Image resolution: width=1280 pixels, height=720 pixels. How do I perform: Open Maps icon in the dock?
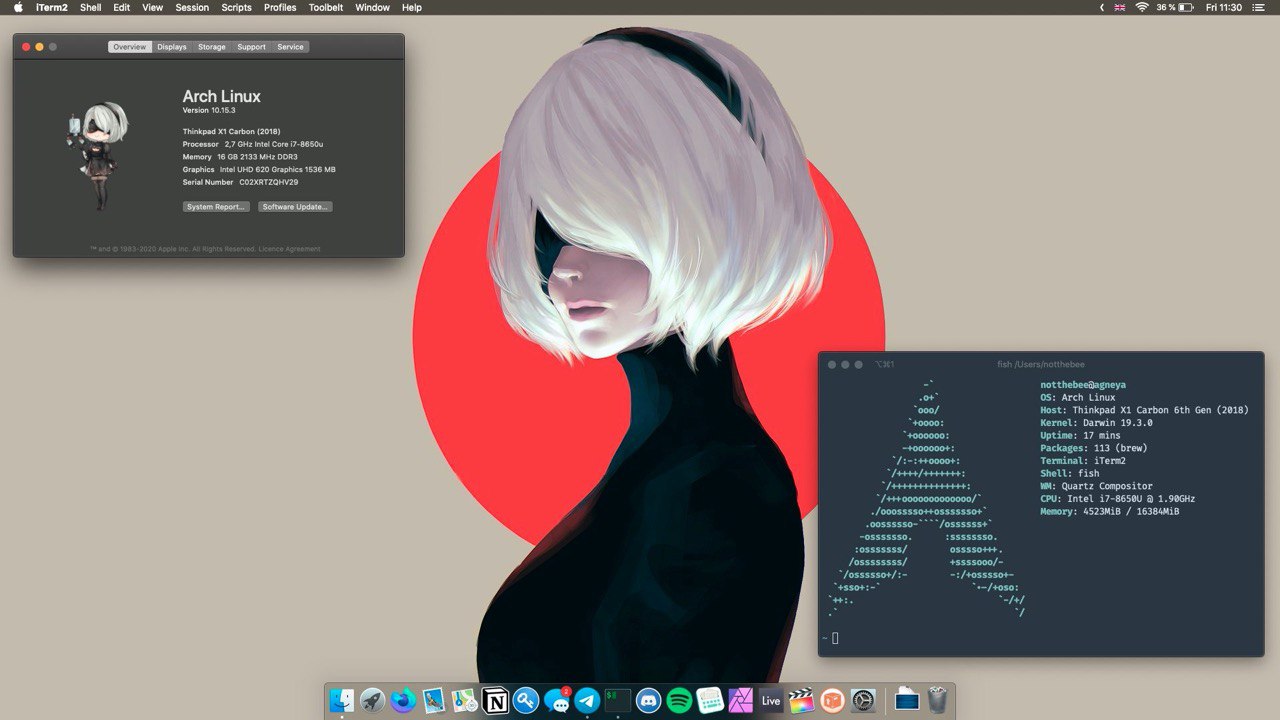(x=464, y=701)
